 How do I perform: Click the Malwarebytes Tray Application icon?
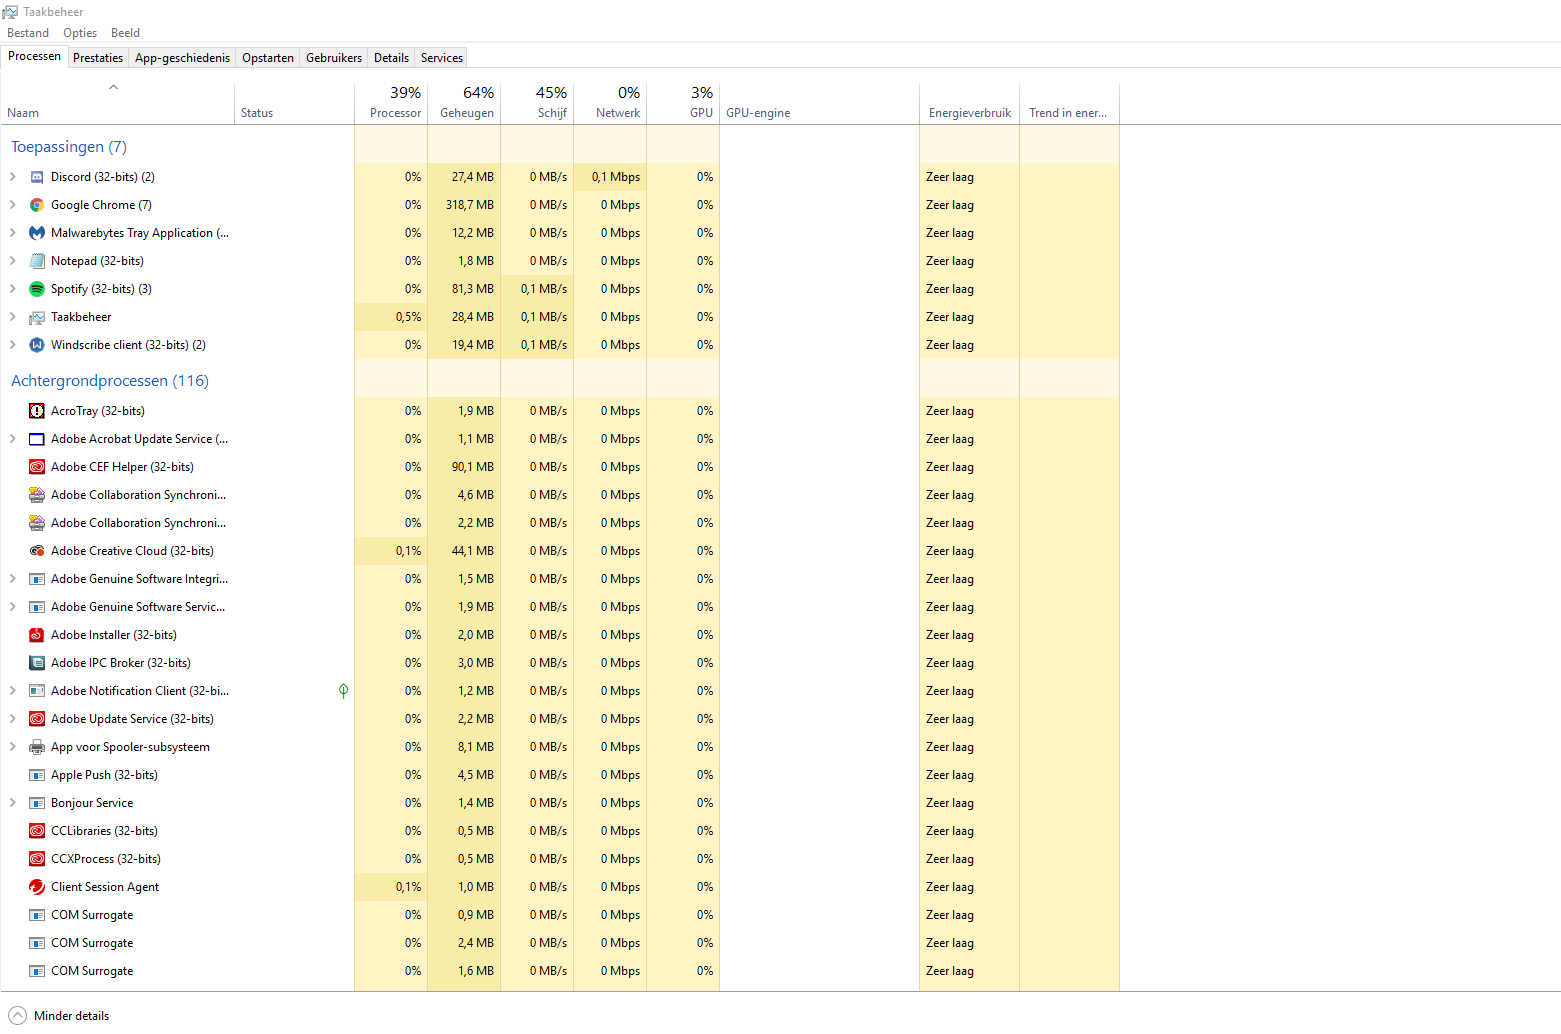pyautogui.click(x=37, y=233)
